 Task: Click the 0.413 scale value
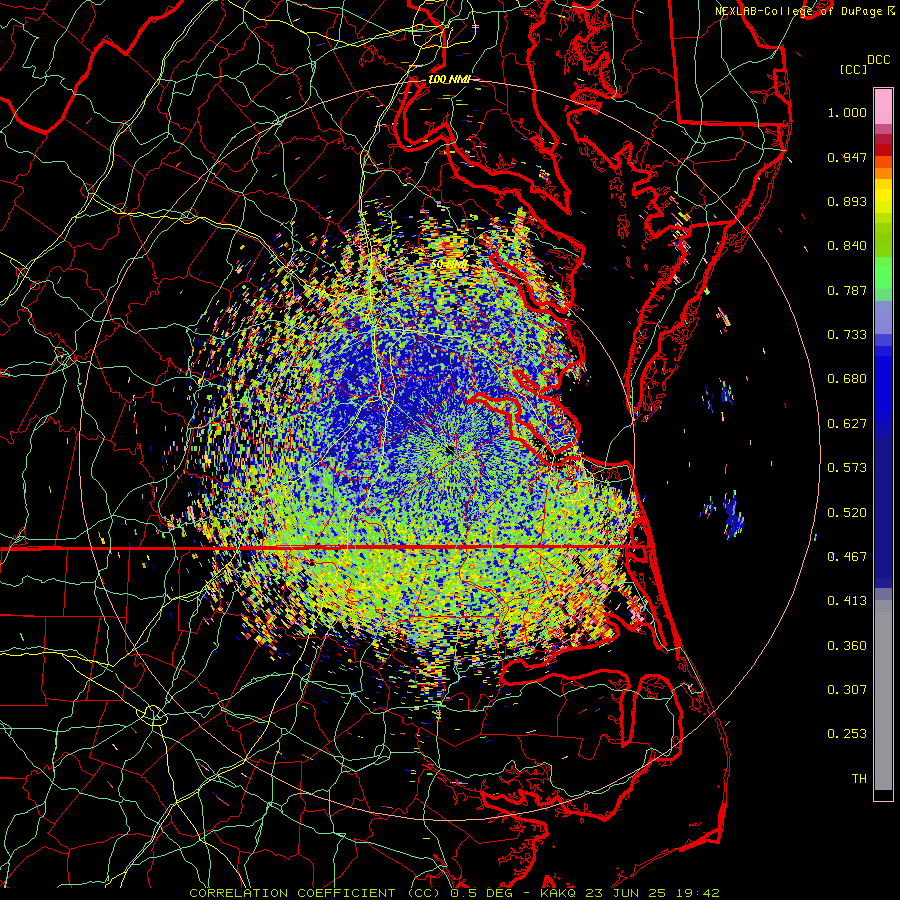(x=847, y=601)
